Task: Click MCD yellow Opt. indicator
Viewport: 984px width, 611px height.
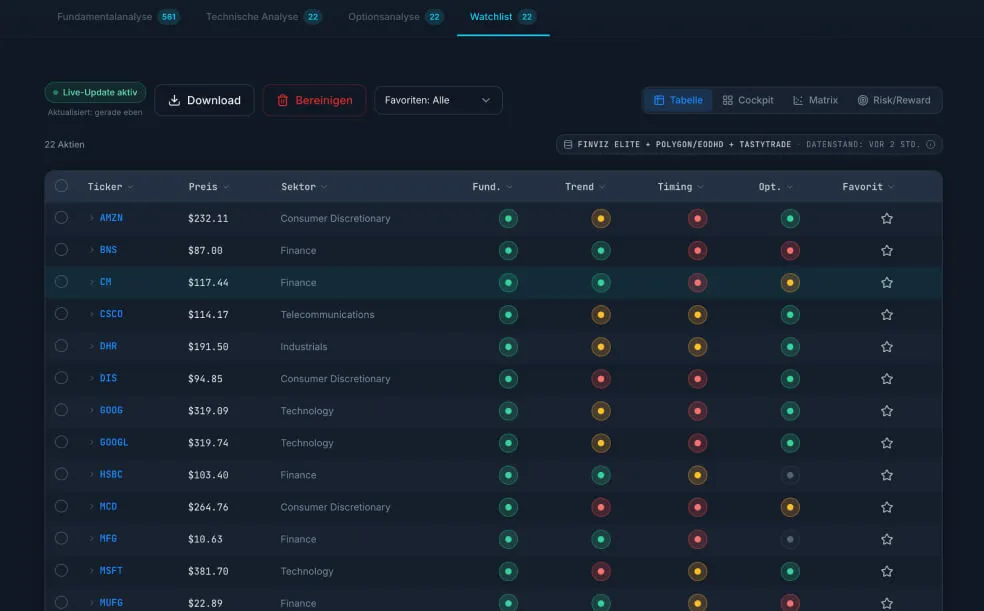Action: pos(789,507)
